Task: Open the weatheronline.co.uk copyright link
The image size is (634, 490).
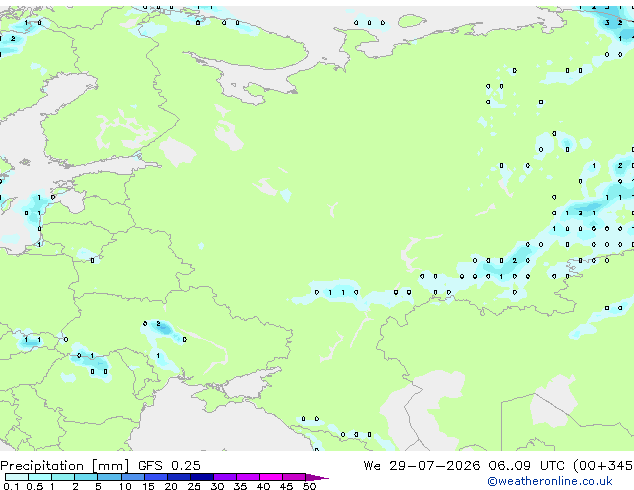Action: point(550,481)
